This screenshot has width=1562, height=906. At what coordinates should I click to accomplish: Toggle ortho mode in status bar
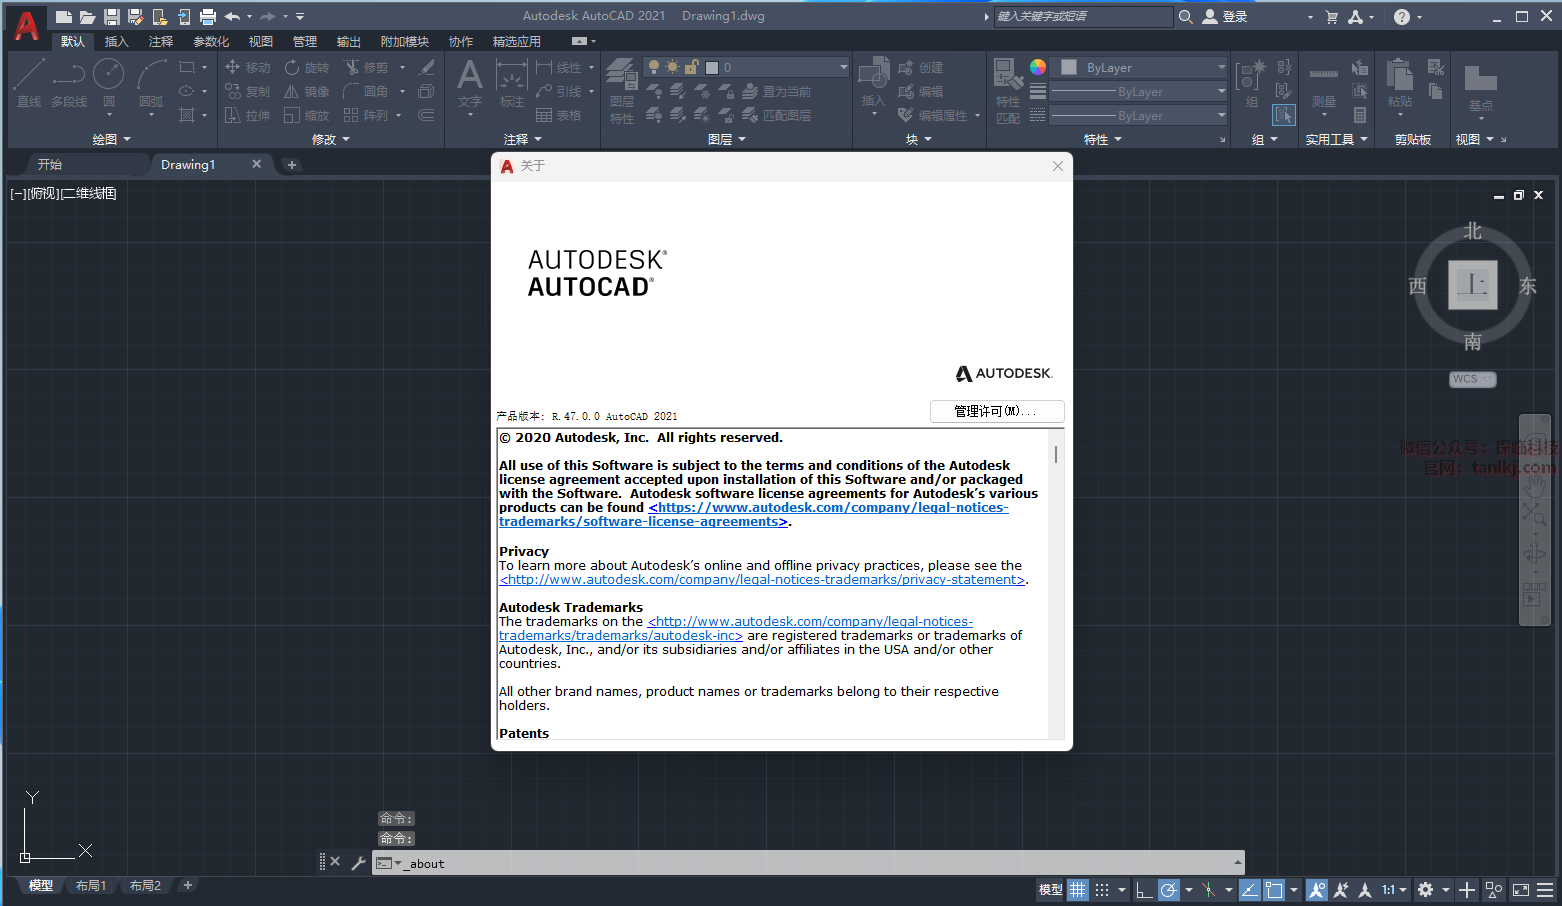pyautogui.click(x=1143, y=890)
